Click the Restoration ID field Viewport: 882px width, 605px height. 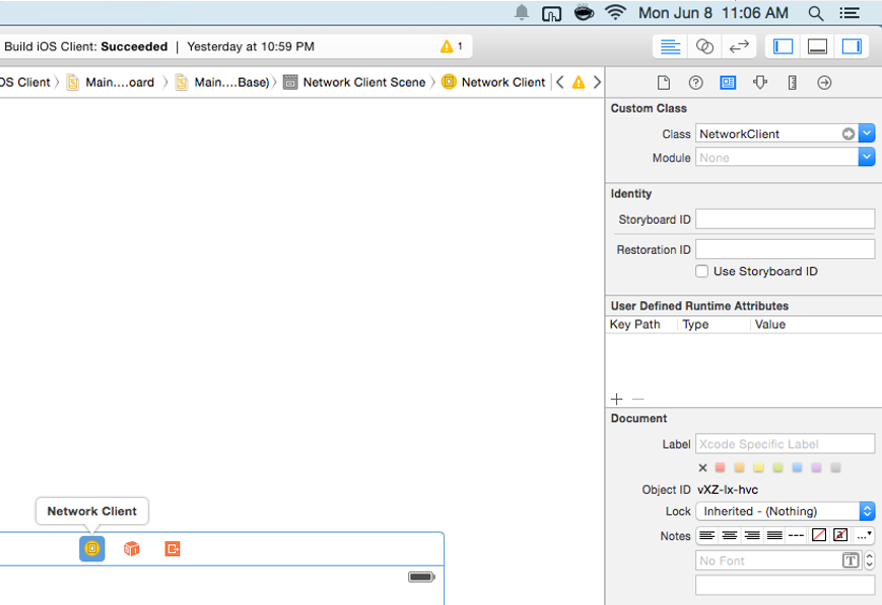tap(785, 249)
